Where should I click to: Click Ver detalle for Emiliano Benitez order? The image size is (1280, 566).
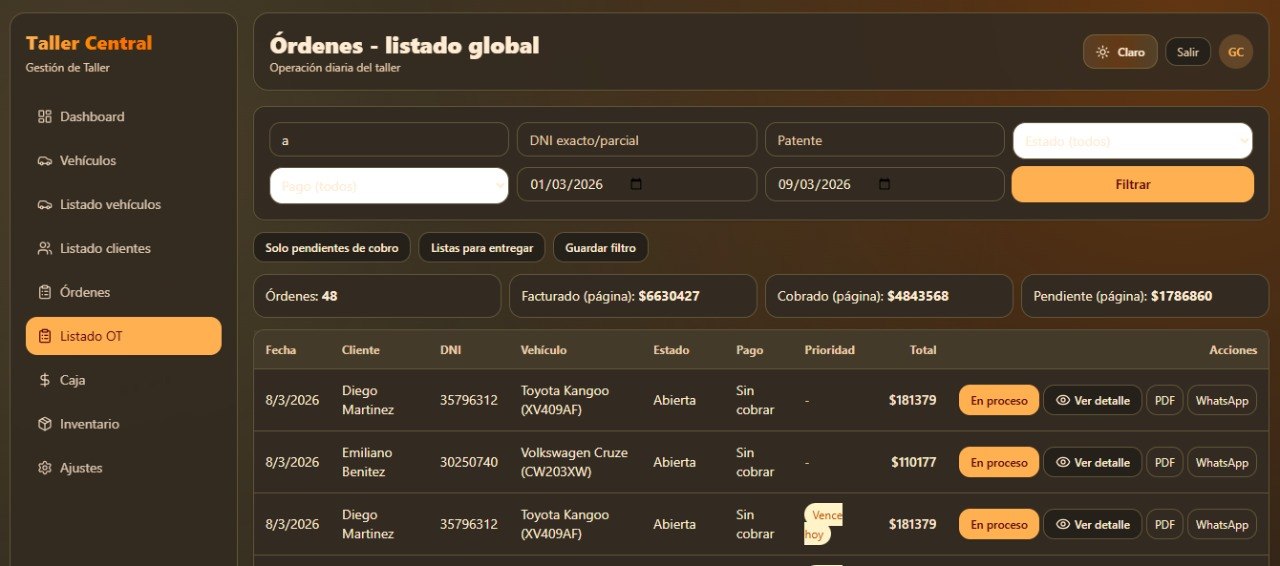pyautogui.click(x=1092, y=463)
